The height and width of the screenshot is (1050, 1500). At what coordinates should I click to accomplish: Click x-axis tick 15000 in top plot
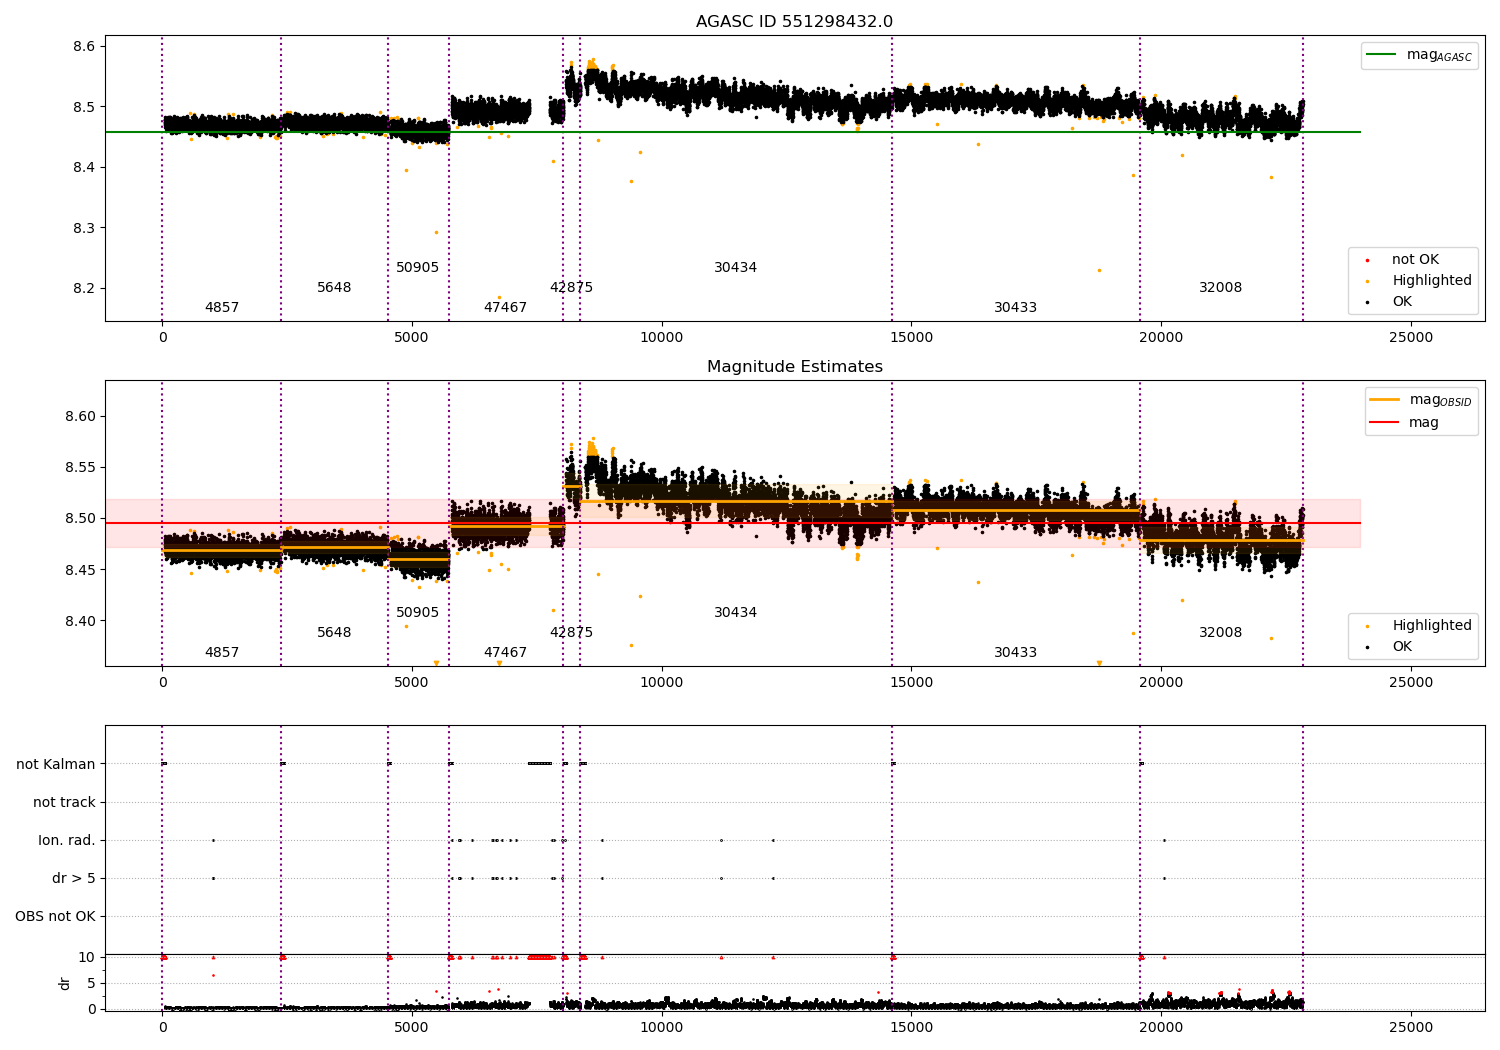(911, 337)
